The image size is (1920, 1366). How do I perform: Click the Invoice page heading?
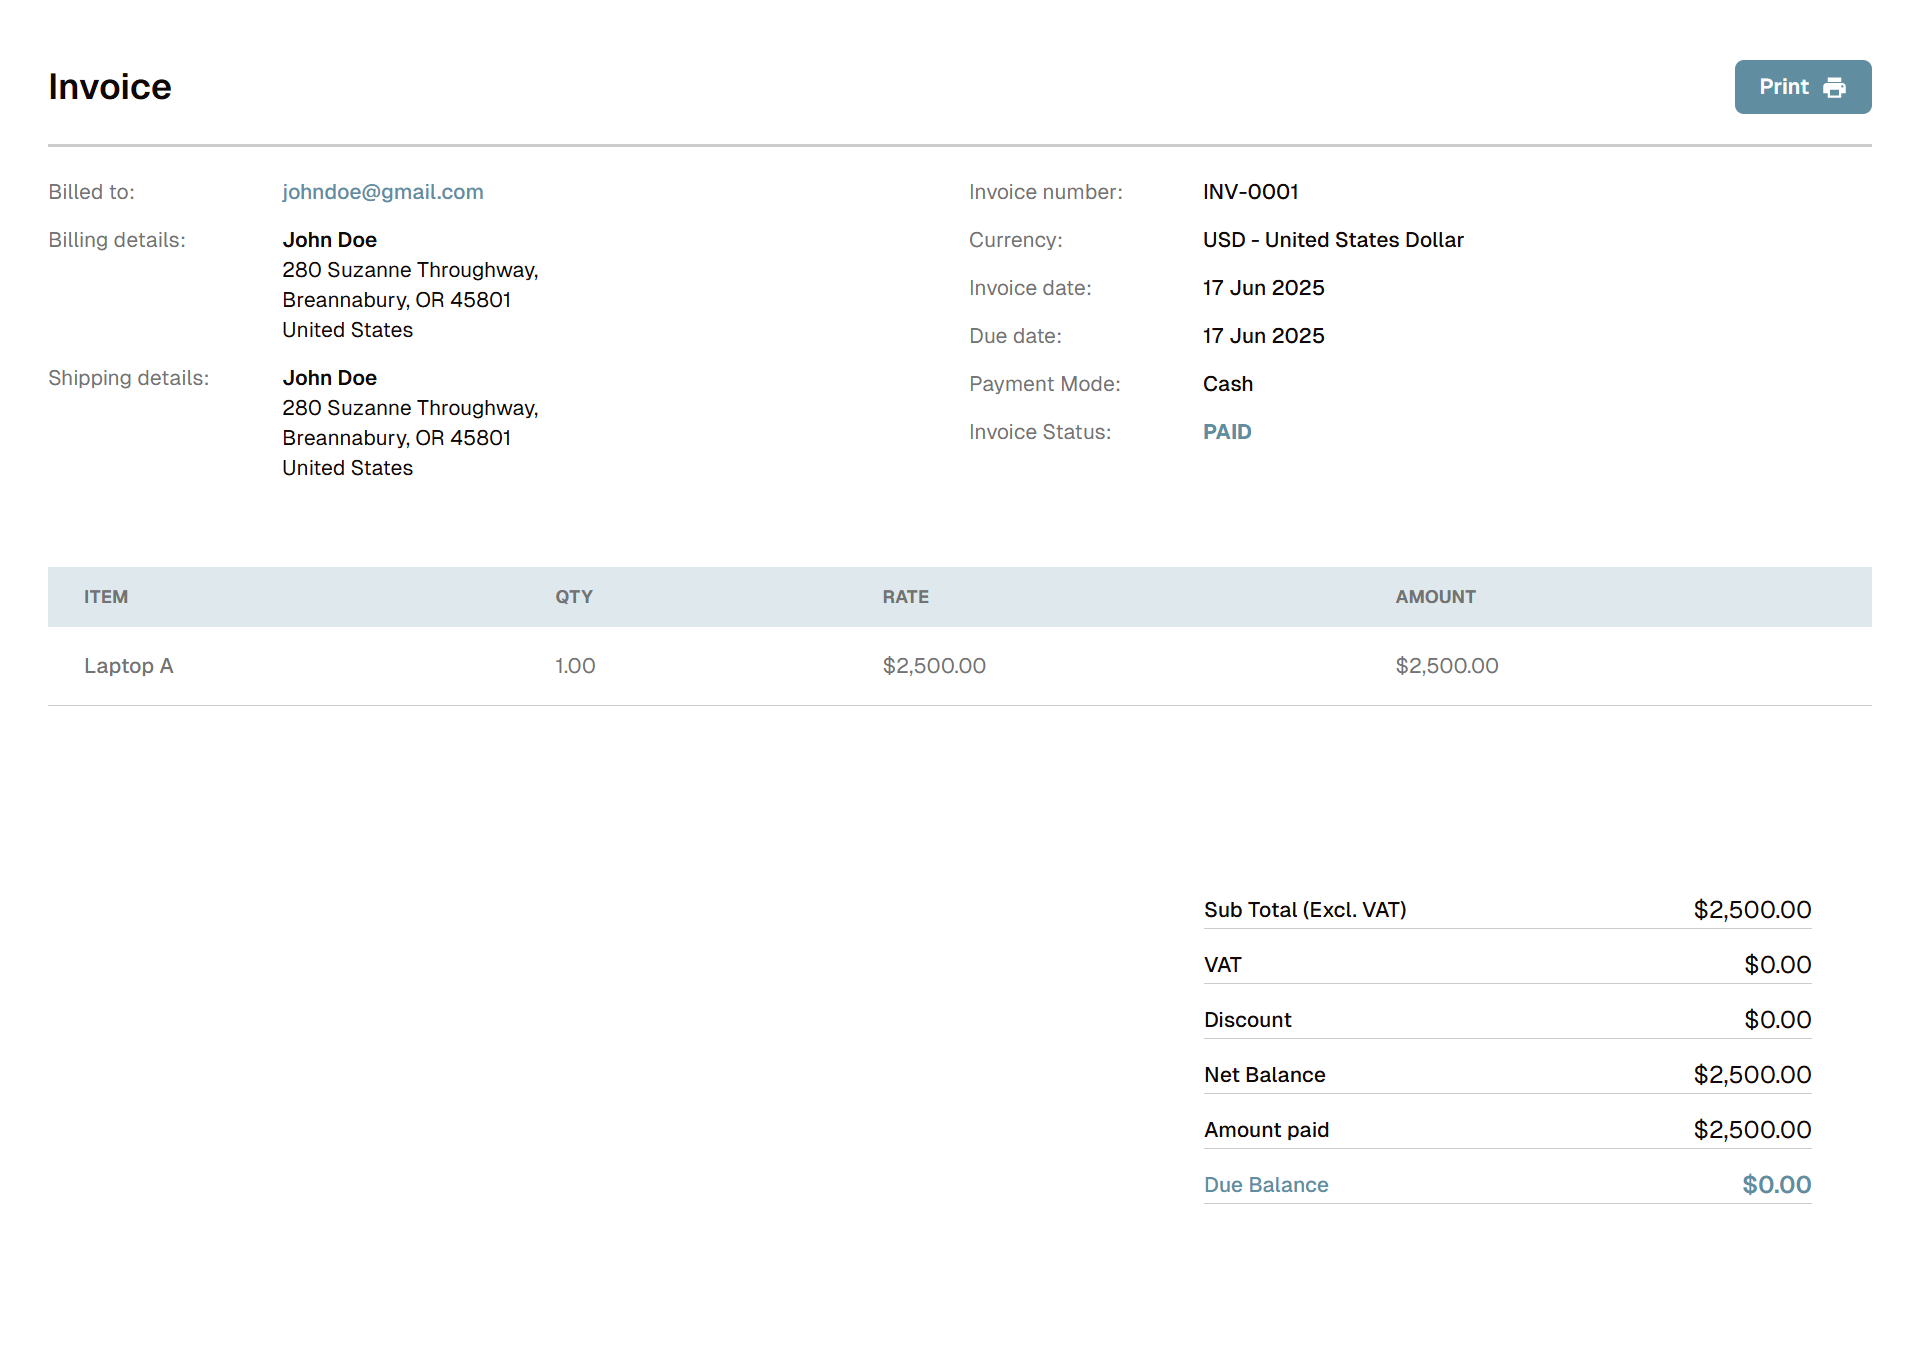110,87
